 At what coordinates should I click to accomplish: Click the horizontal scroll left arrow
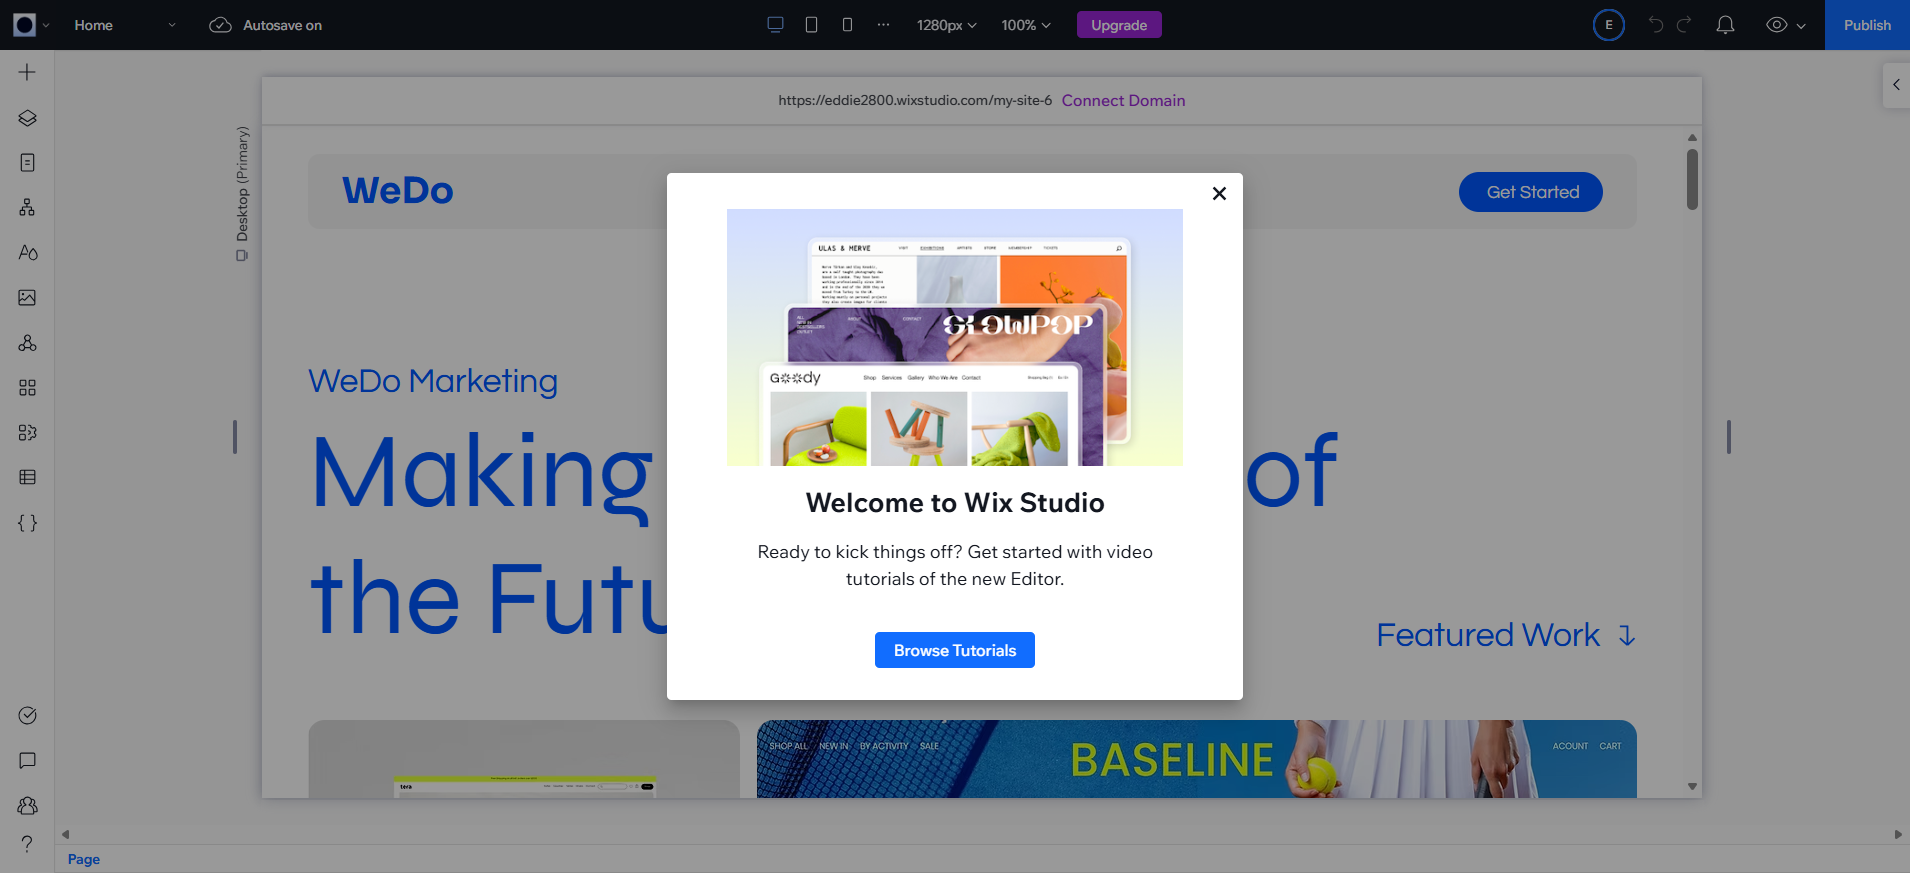click(66, 834)
